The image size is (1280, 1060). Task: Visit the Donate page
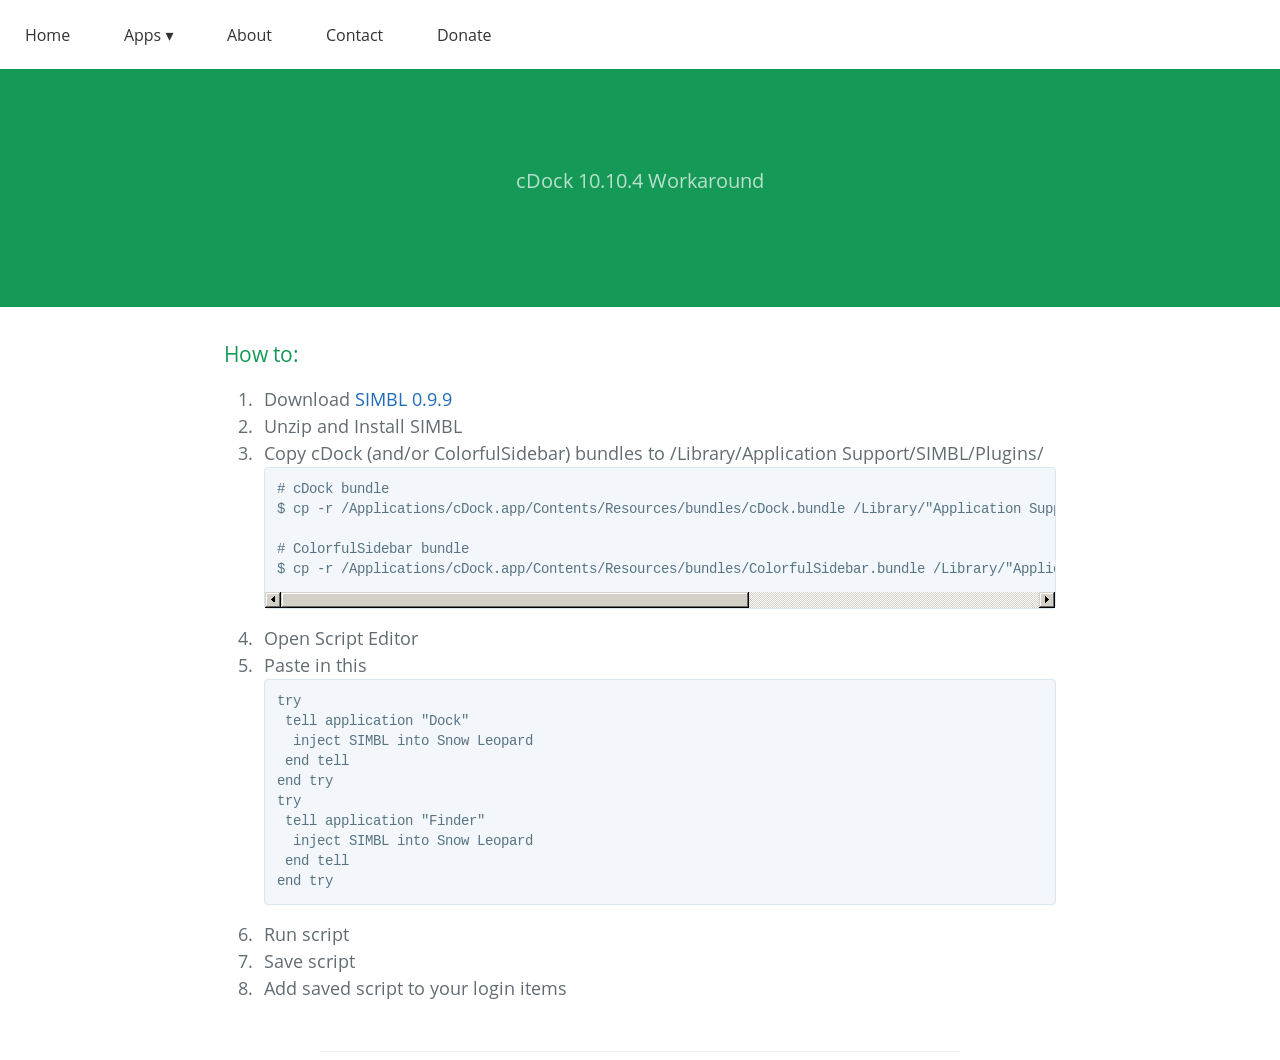[x=464, y=35]
